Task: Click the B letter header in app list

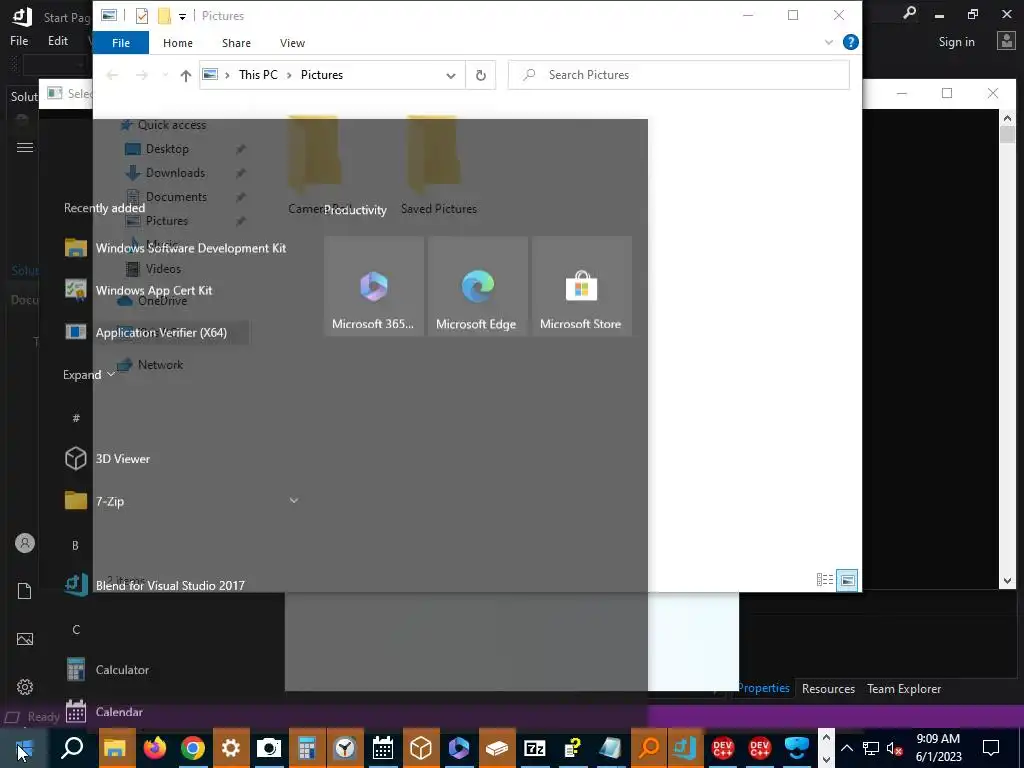Action: click(x=76, y=545)
